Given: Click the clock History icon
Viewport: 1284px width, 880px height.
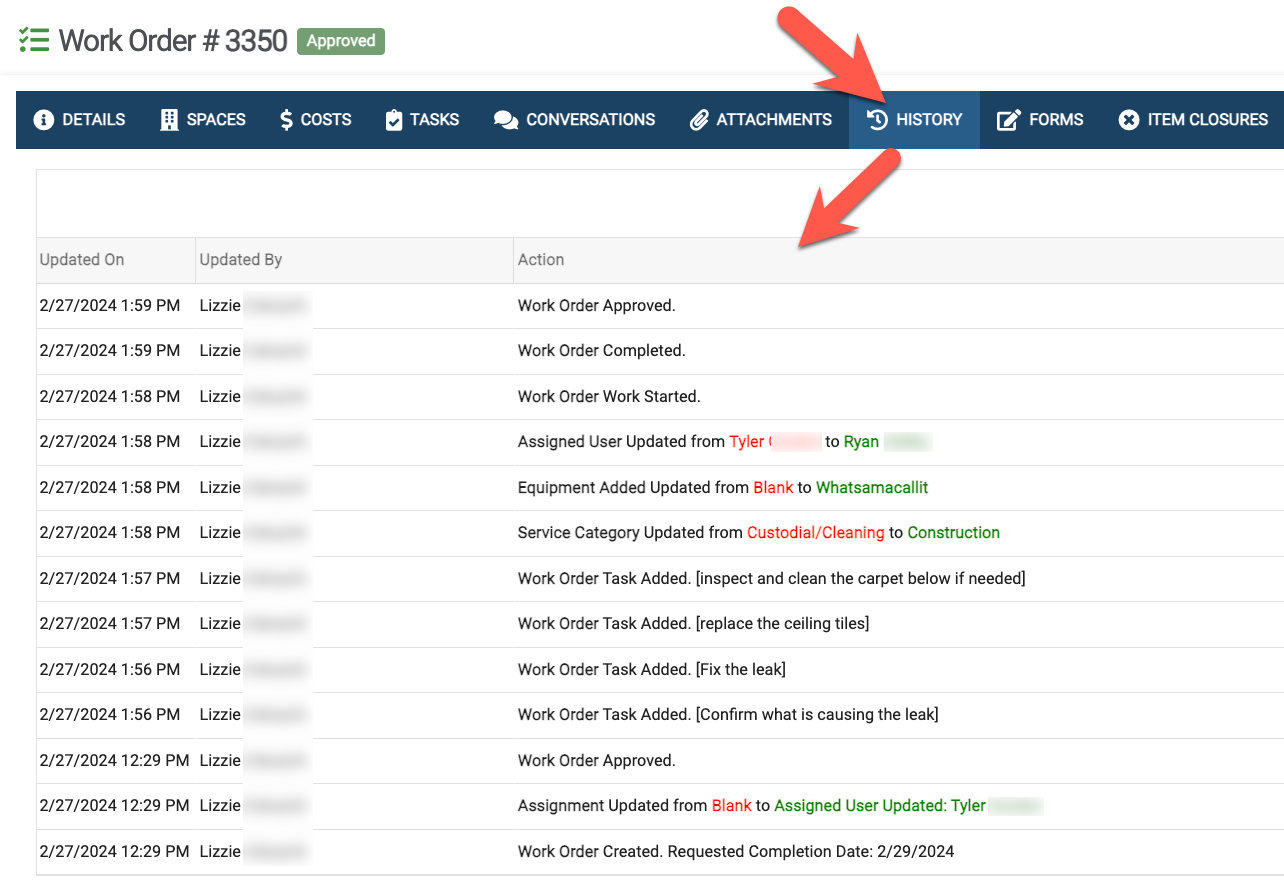Looking at the screenshot, I should 877,120.
